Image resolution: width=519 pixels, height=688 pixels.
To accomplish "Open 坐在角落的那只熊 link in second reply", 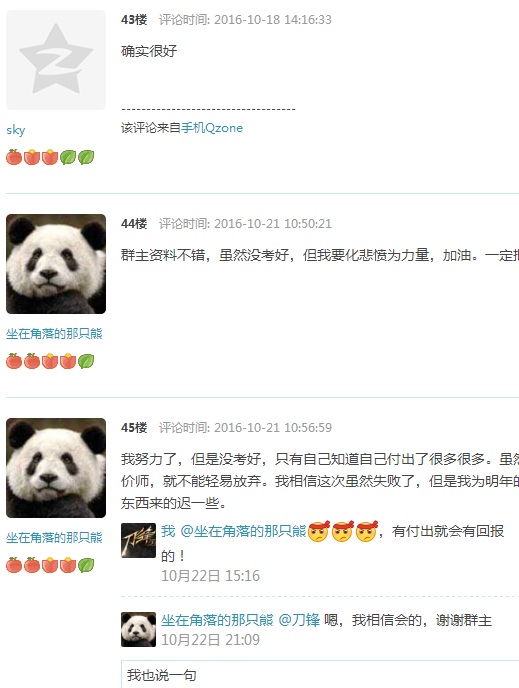I will [217, 620].
